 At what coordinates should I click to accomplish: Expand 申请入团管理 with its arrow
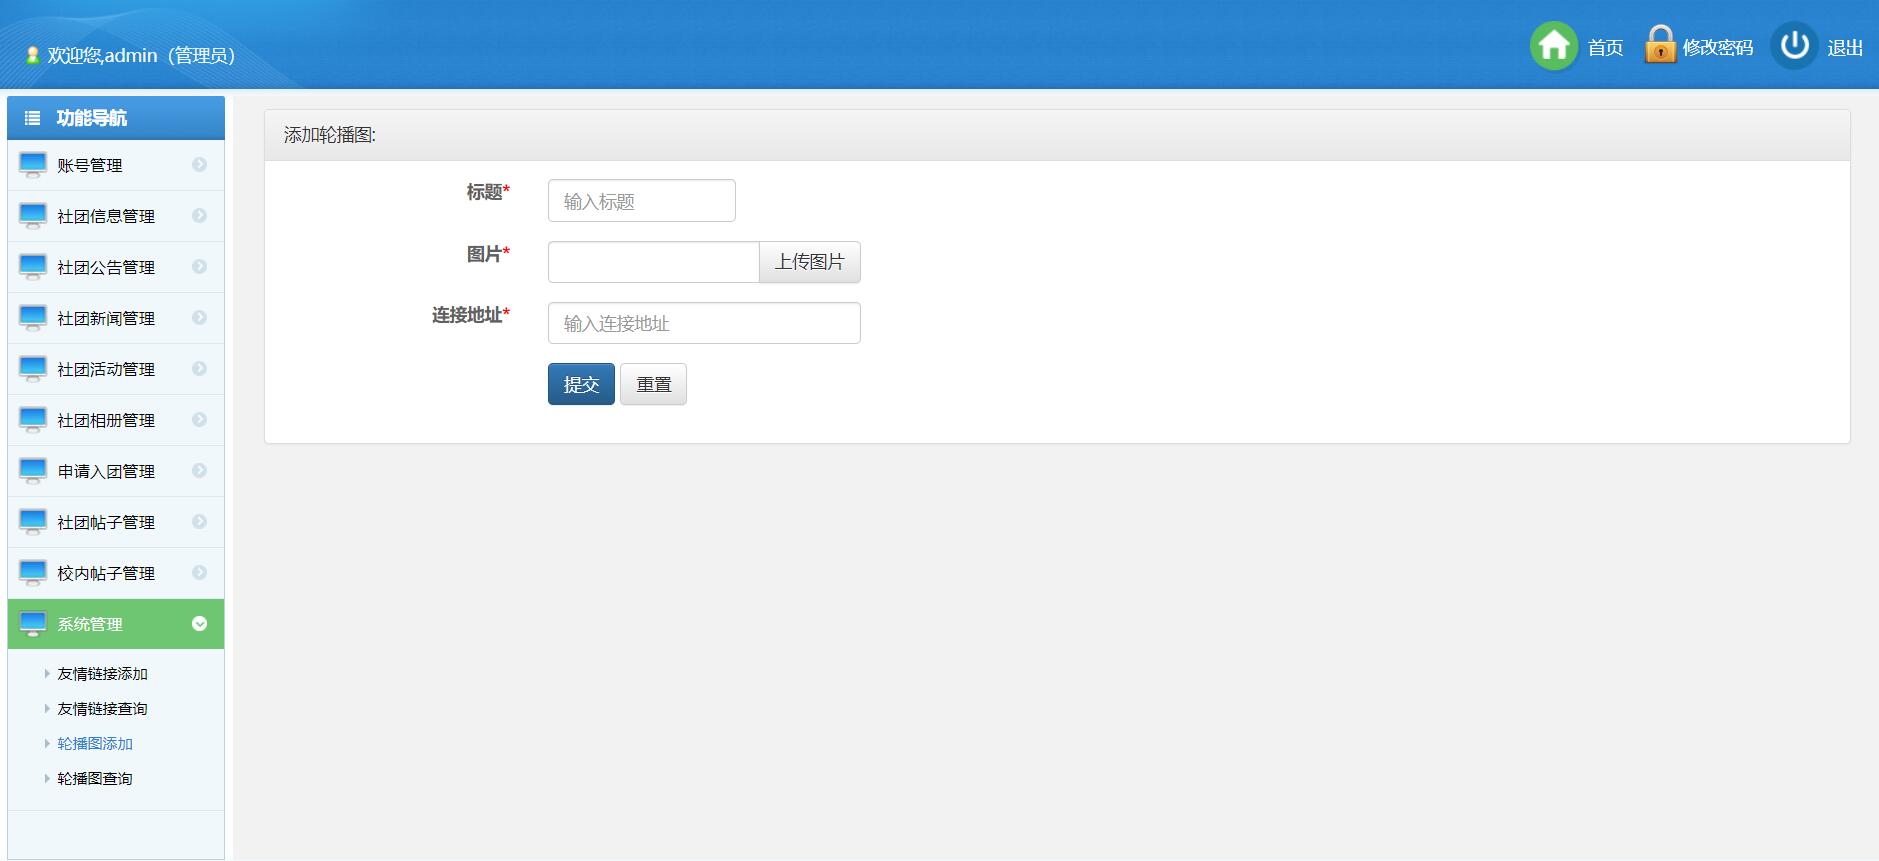[x=199, y=471]
